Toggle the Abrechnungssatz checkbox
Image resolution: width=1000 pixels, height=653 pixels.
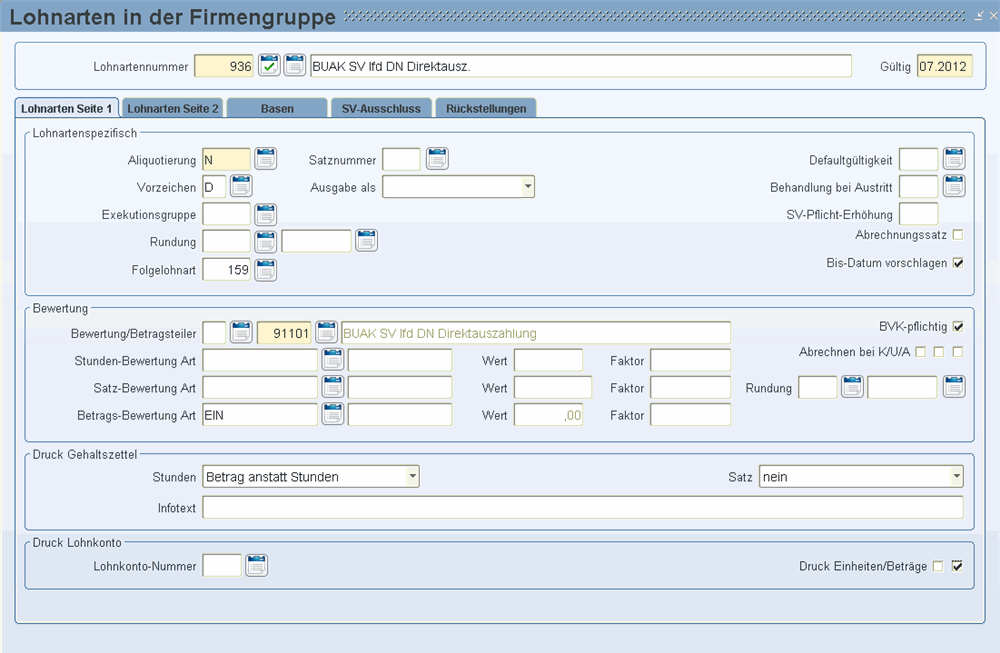[x=958, y=235]
